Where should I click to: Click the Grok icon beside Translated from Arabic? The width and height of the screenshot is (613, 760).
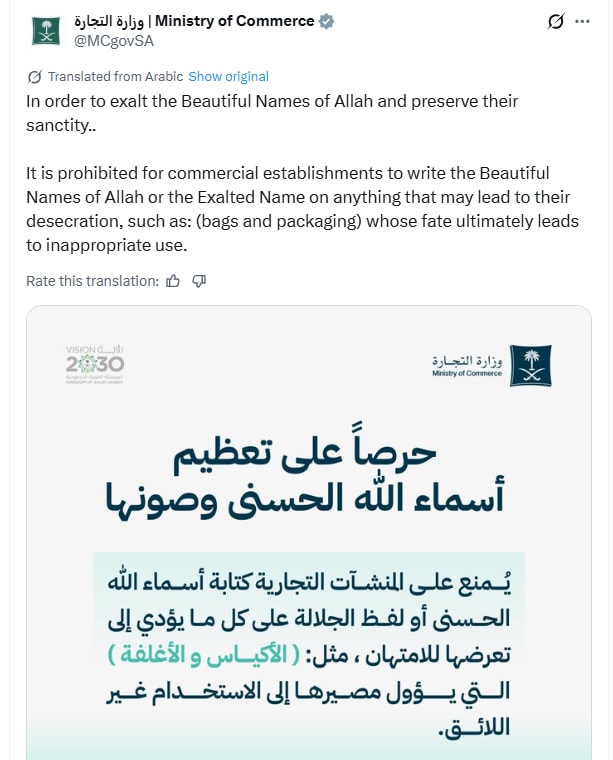point(35,76)
